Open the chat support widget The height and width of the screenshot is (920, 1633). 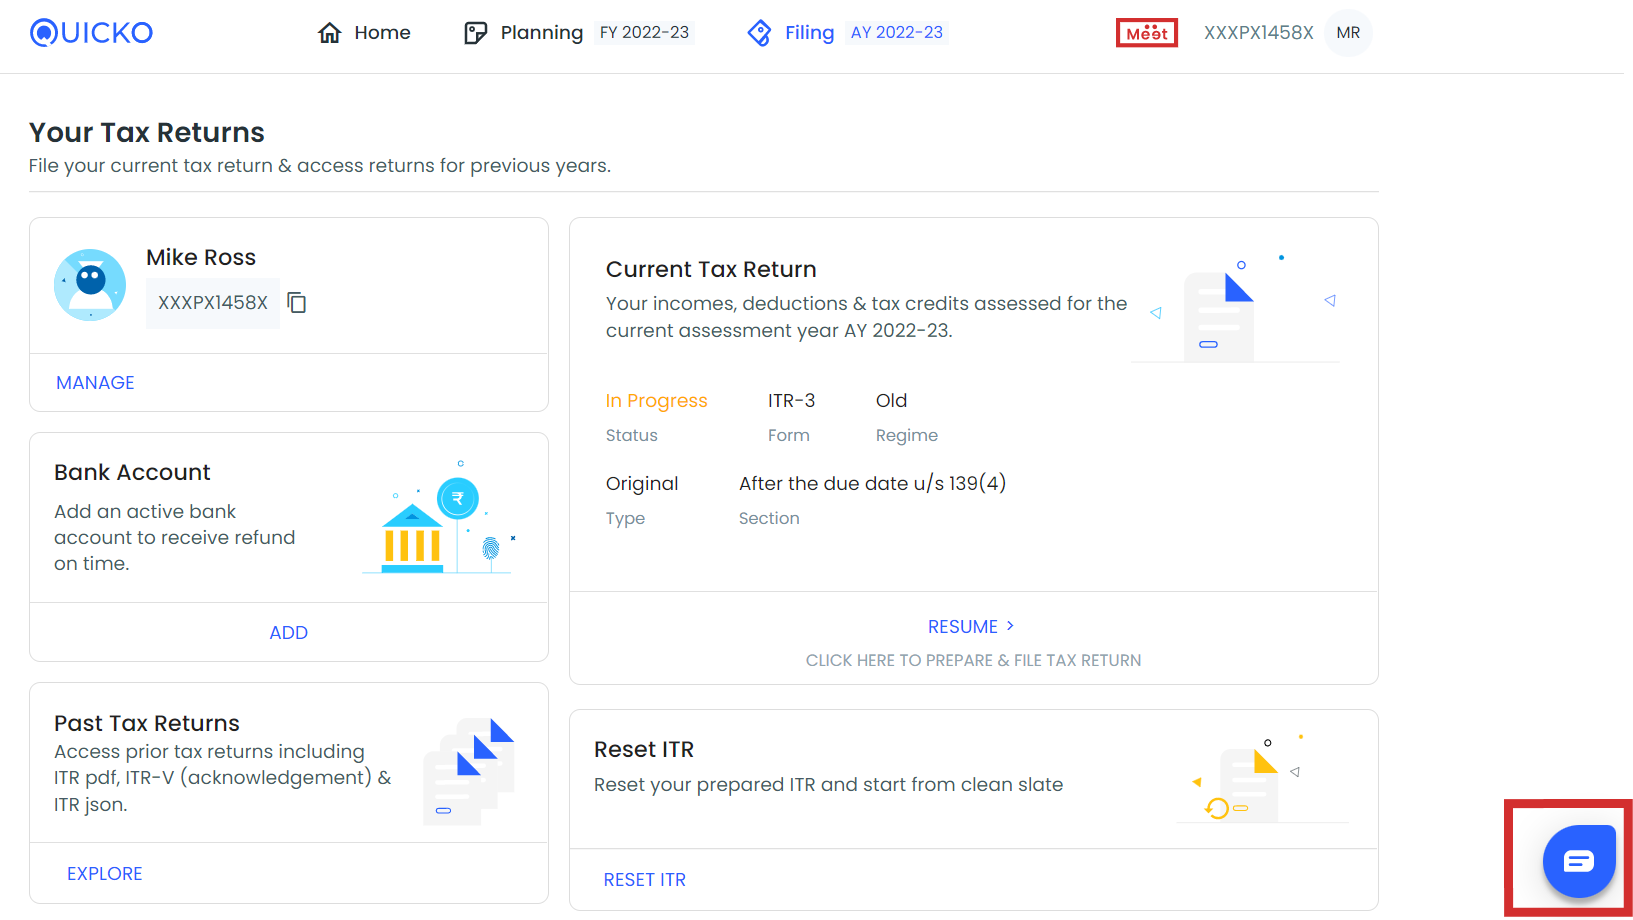click(x=1579, y=861)
